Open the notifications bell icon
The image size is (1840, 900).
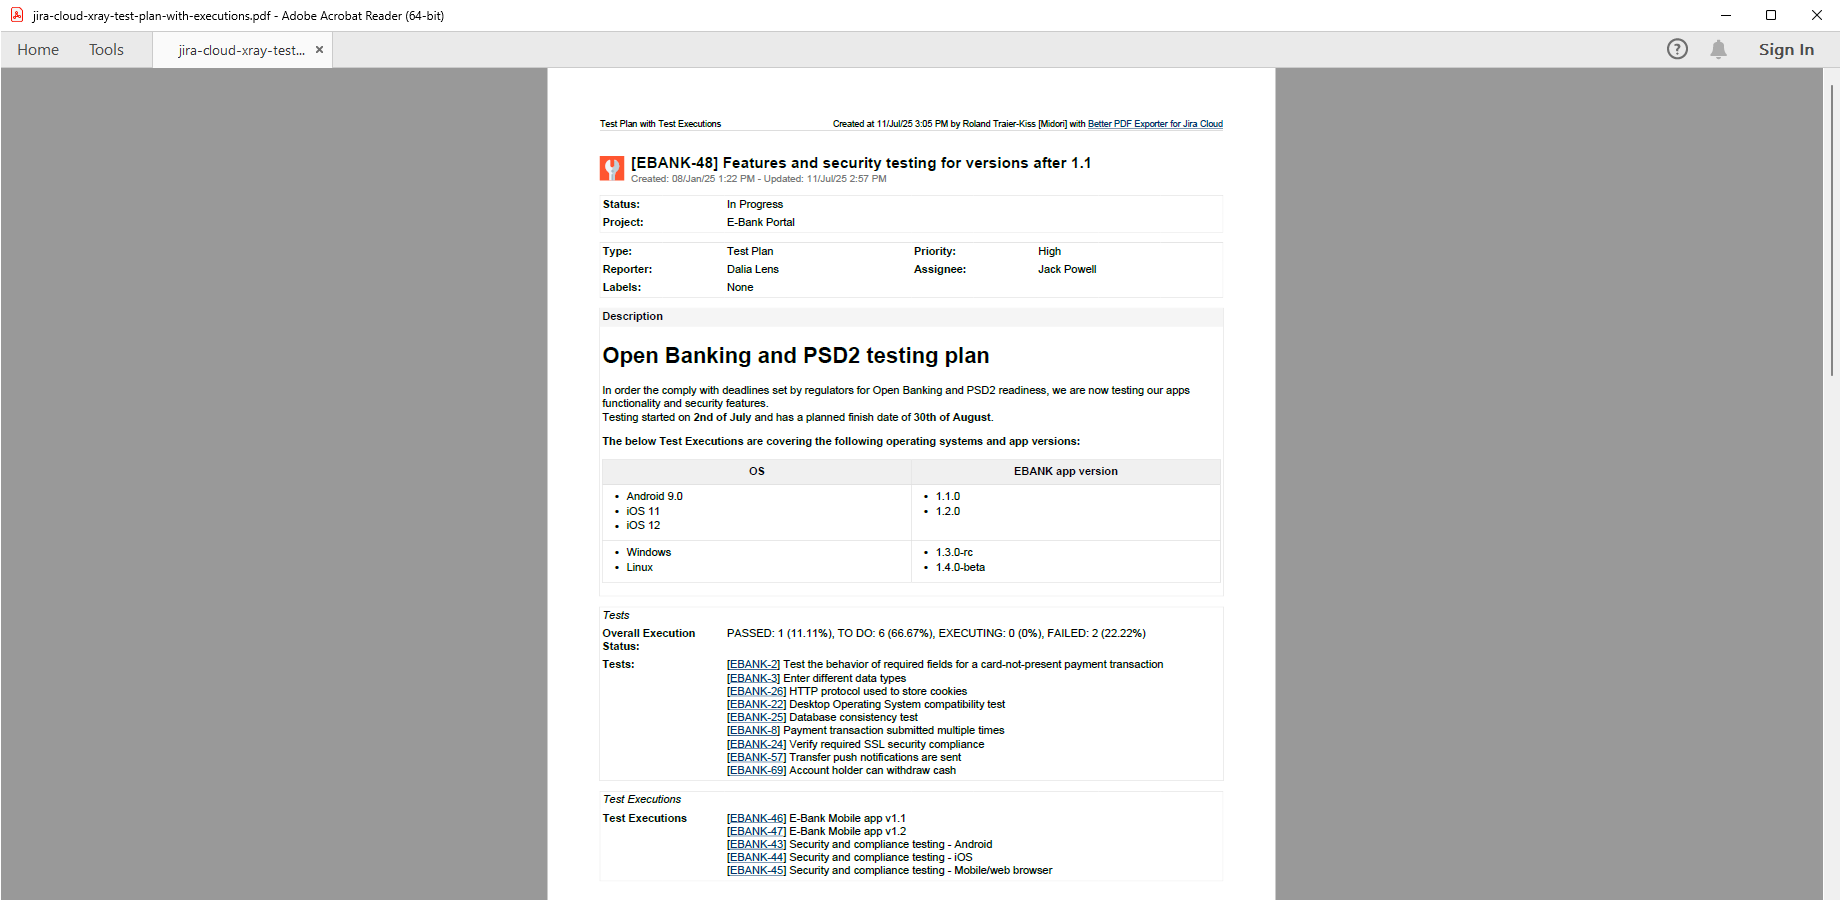[x=1718, y=49]
